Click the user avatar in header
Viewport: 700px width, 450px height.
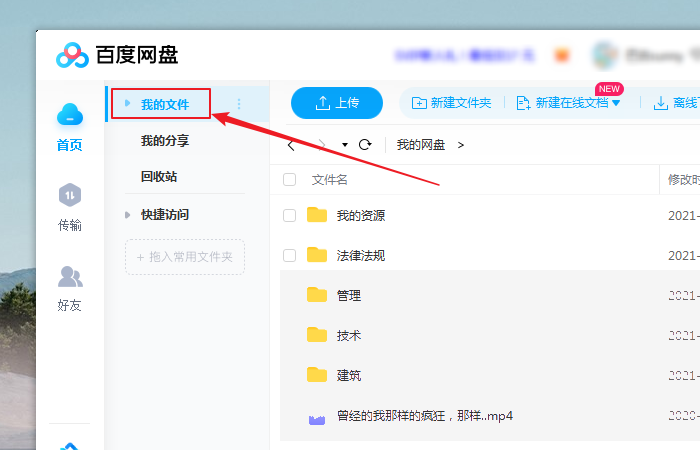pos(604,55)
